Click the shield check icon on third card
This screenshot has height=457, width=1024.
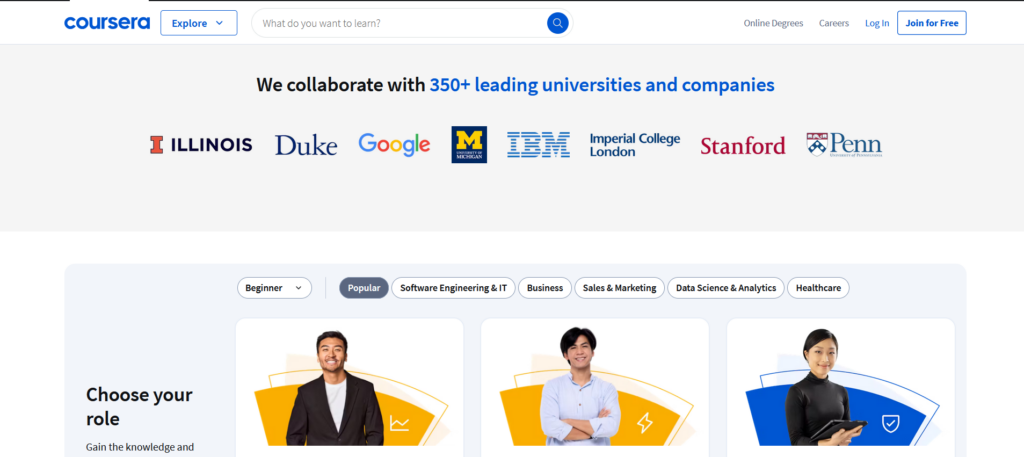(890, 424)
